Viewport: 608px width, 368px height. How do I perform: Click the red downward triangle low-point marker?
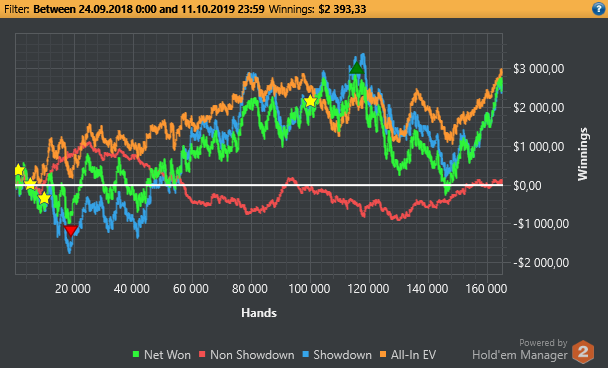click(x=71, y=230)
